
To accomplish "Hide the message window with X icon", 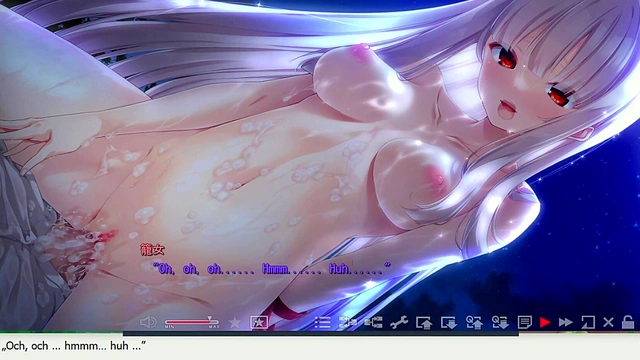I will coord(608,322).
